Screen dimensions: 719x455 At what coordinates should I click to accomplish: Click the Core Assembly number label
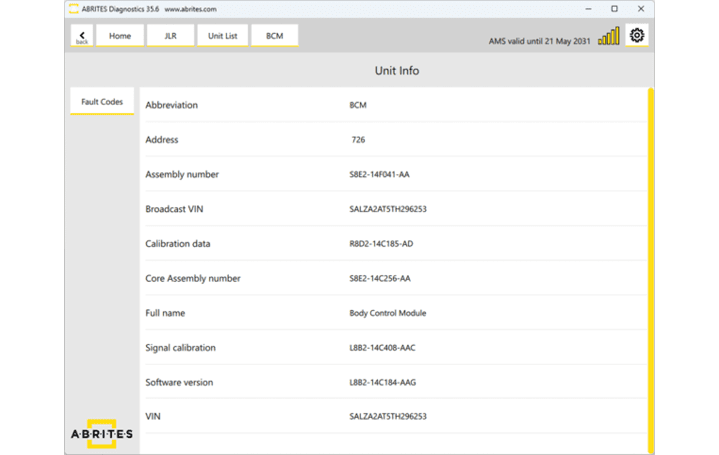click(x=193, y=278)
